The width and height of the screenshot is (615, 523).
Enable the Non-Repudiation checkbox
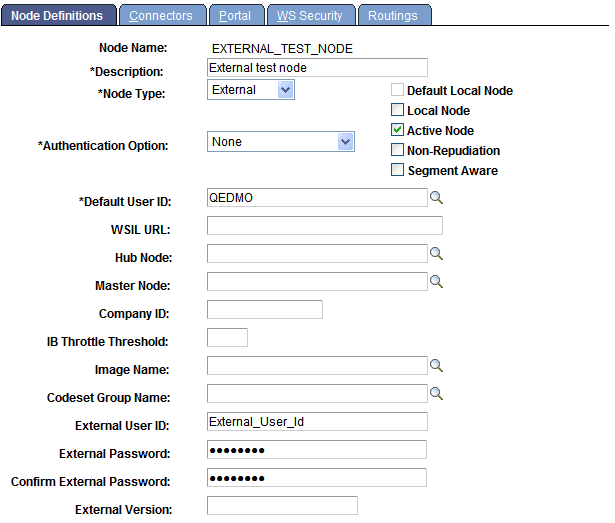coord(397,150)
